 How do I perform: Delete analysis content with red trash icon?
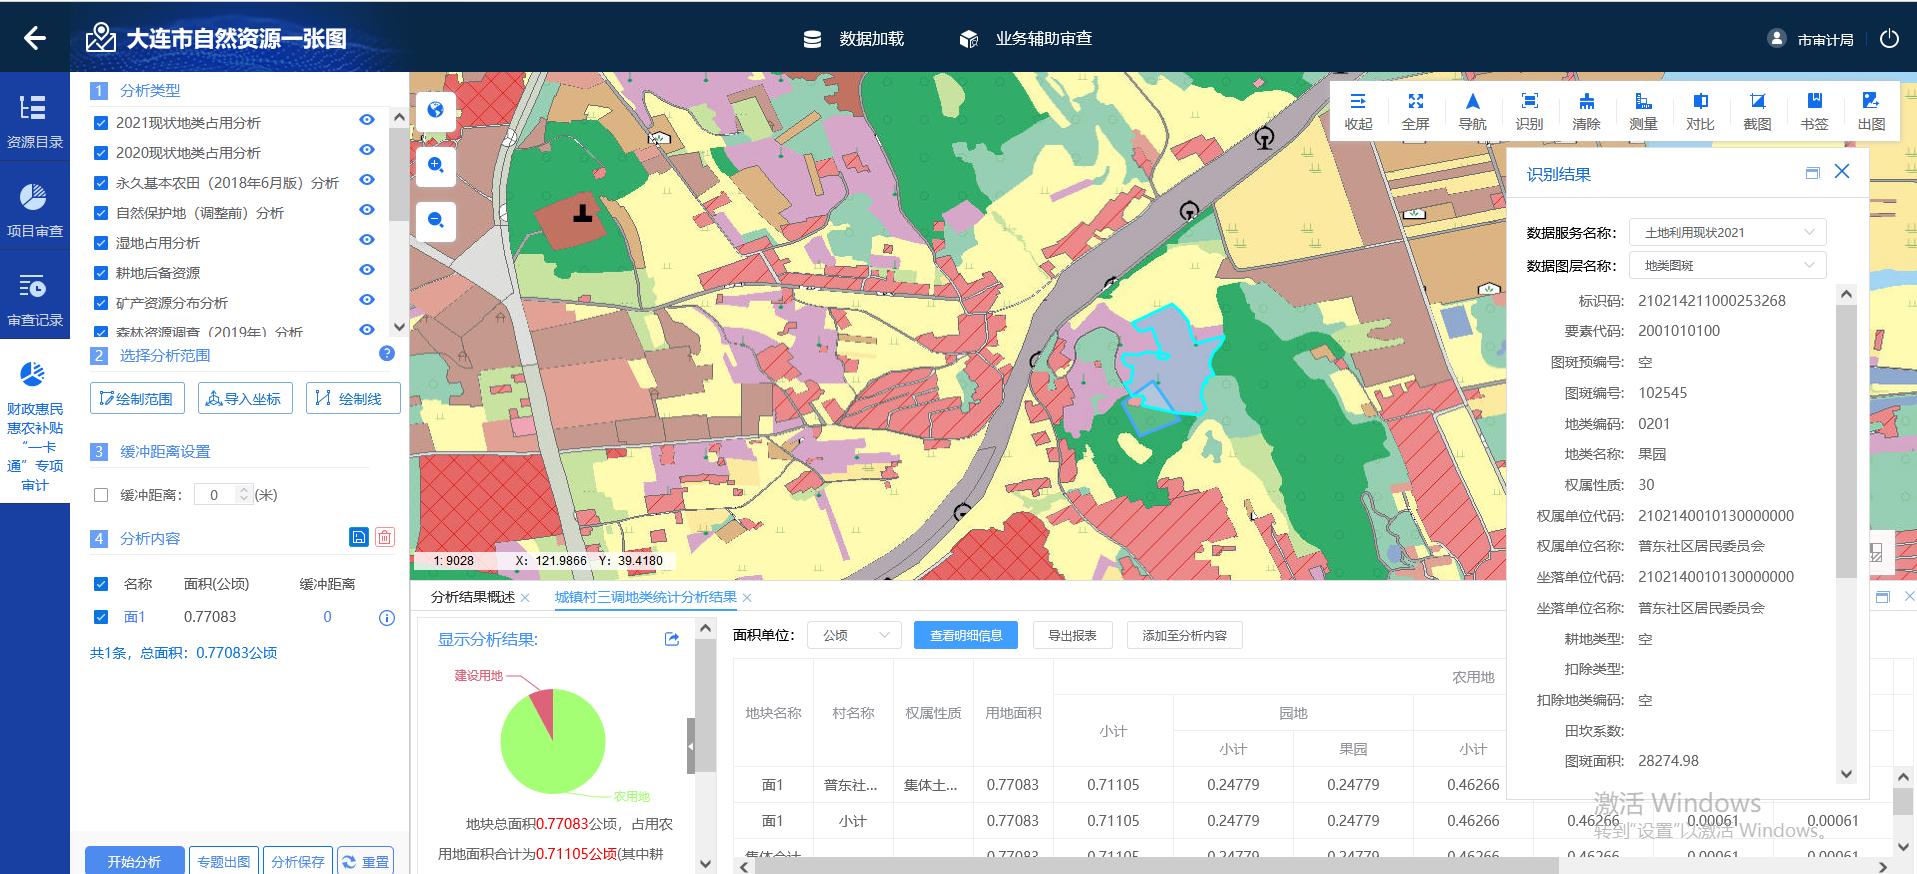point(385,538)
